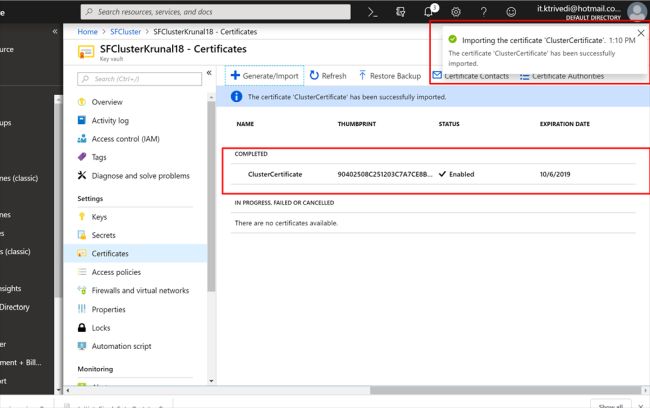Open Overview in the resource menu
Screen dimensions: 650x408
coord(107,102)
